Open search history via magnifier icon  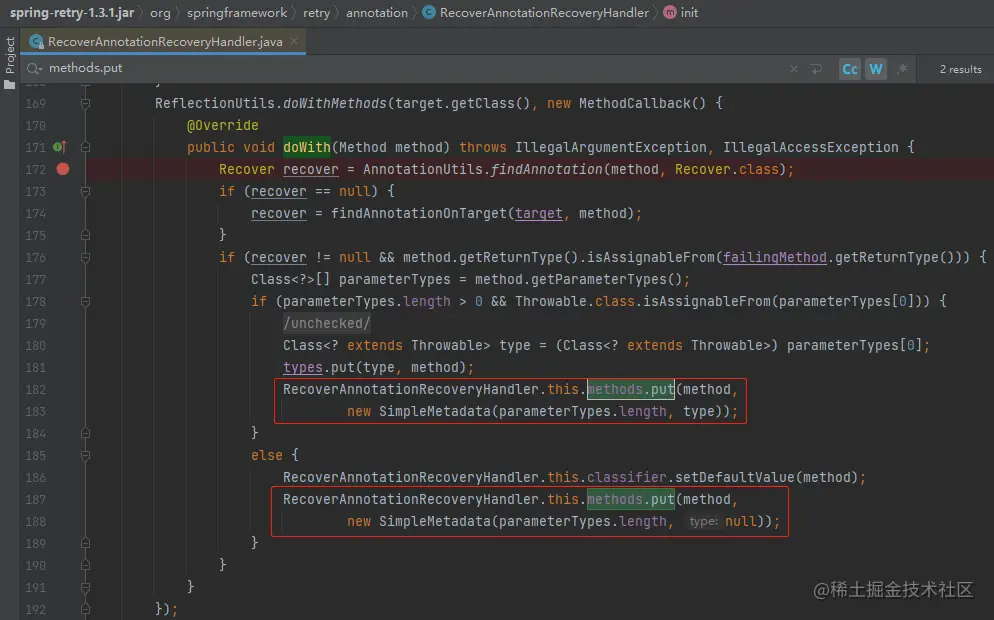click(x=34, y=68)
